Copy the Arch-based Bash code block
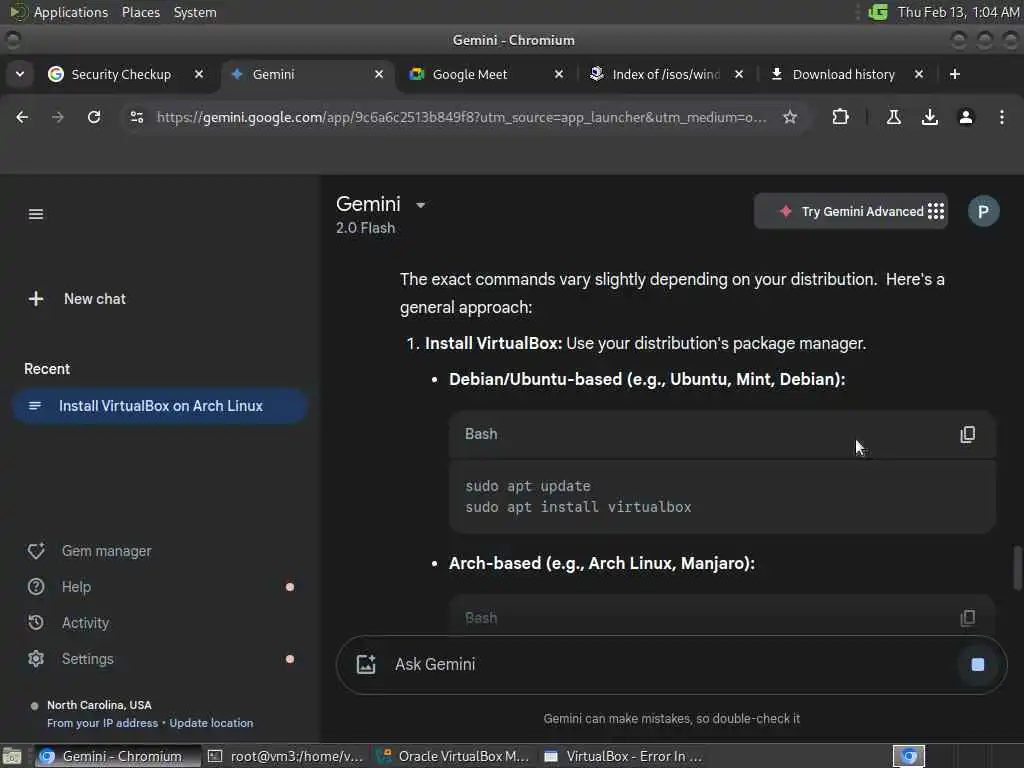This screenshot has height=768, width=1024. click(967, 618)
